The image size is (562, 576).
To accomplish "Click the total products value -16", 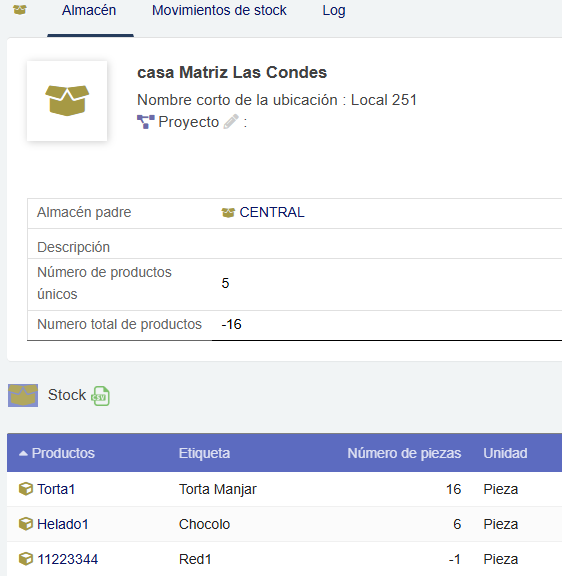I will tap(231, 324).
